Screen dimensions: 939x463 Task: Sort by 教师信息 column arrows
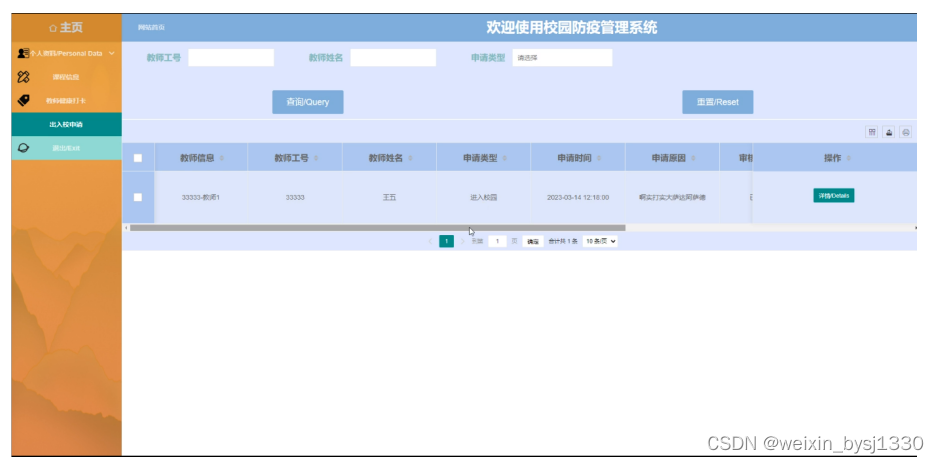click(222, 158)
